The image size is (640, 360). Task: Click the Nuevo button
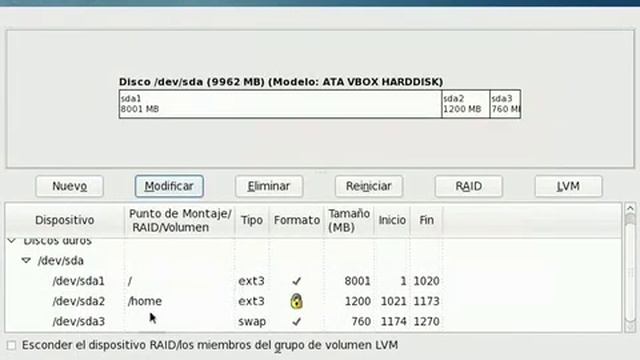point(69,187)
